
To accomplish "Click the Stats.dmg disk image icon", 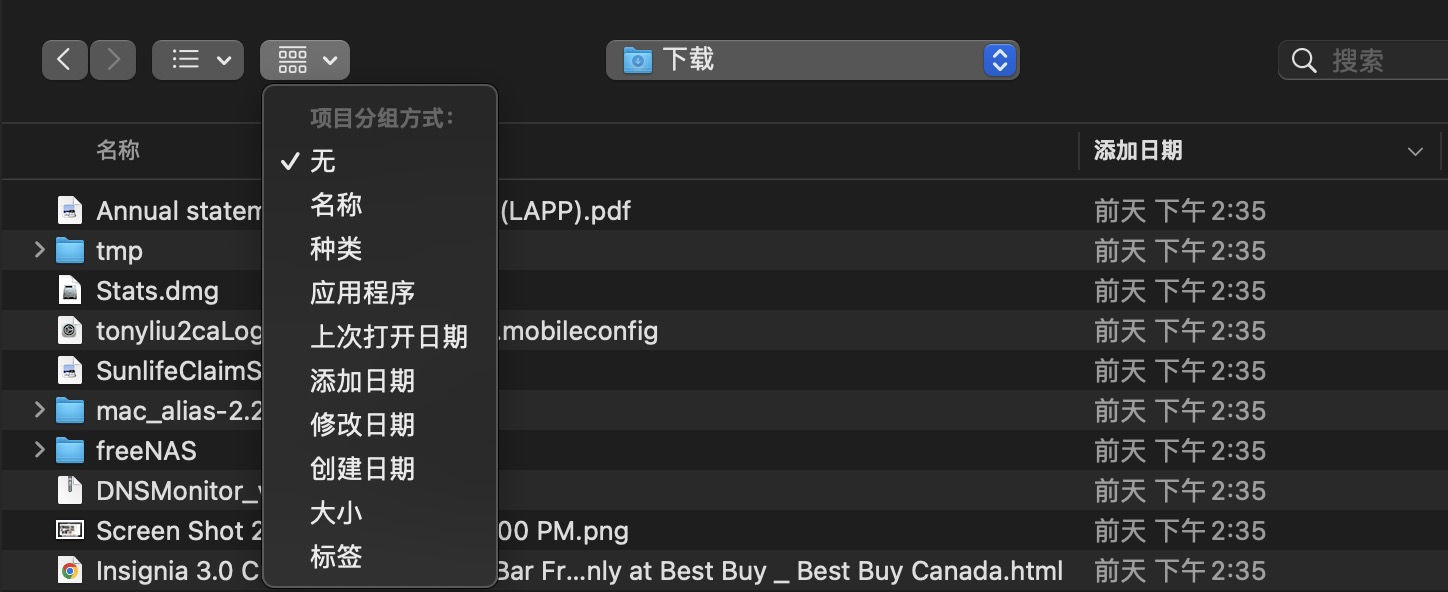I will click(70, 290).
